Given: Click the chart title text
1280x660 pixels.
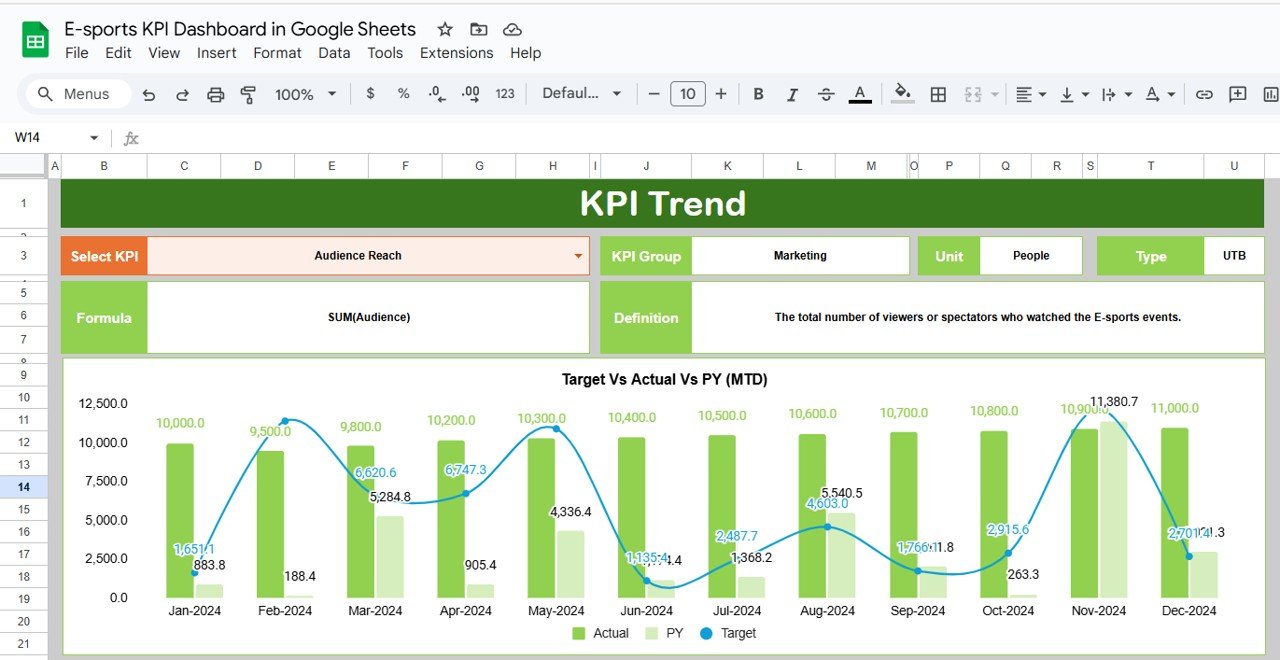Looking at the screenshot, I should 665,379.
